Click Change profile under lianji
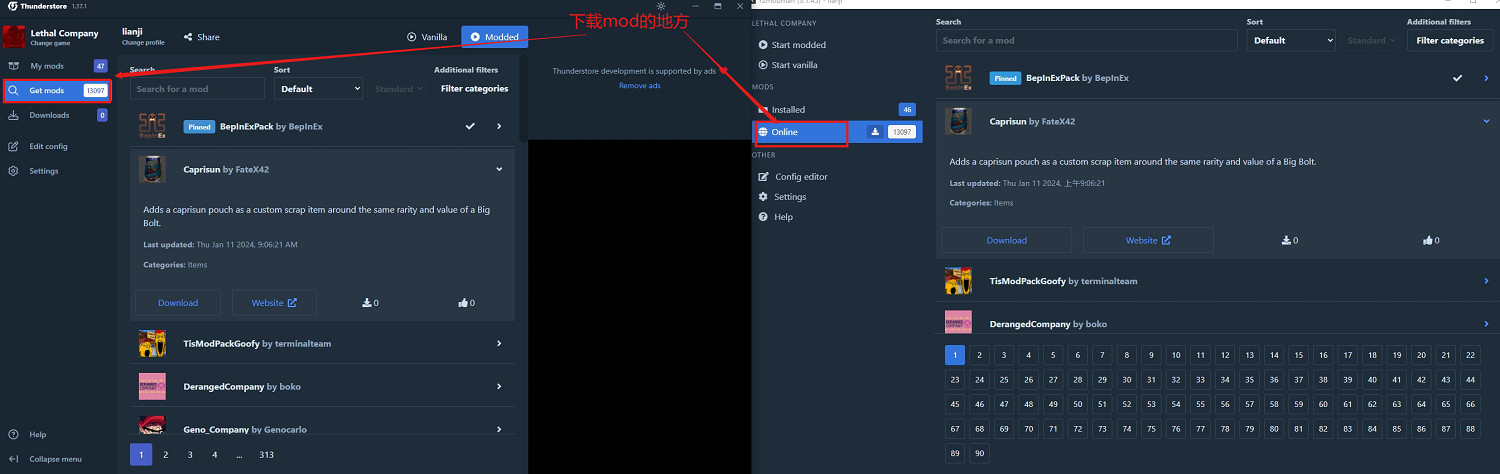This screenshot has width=1500, height=474. [x=141, y=43]
